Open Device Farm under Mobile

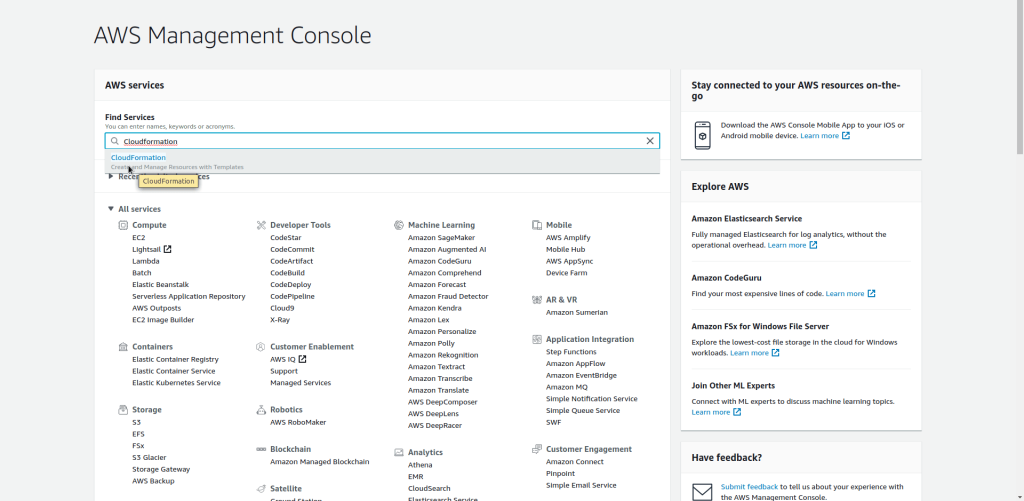(566, 273)
